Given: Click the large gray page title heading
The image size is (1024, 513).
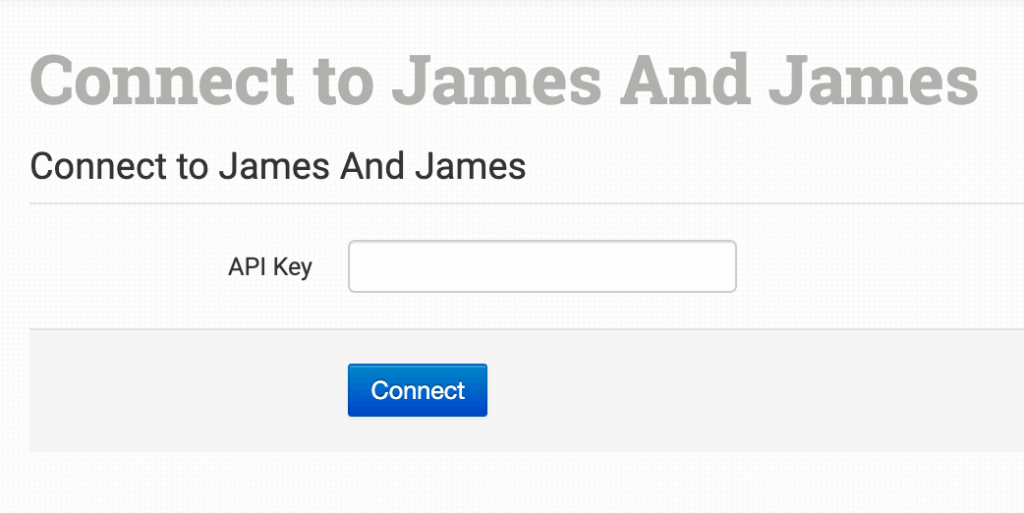Looking at the screenshot, I should pos(504,80).
